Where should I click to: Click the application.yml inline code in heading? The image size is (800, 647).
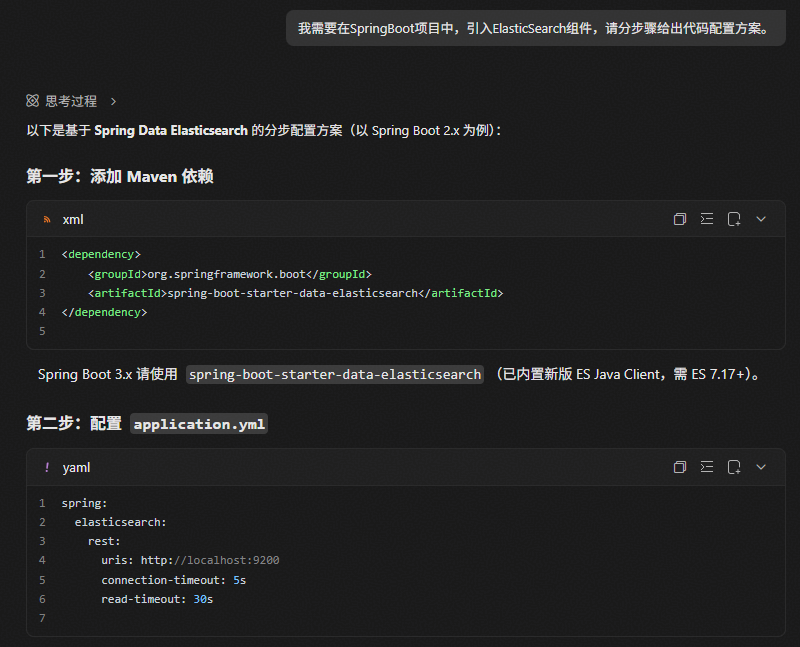199,424
